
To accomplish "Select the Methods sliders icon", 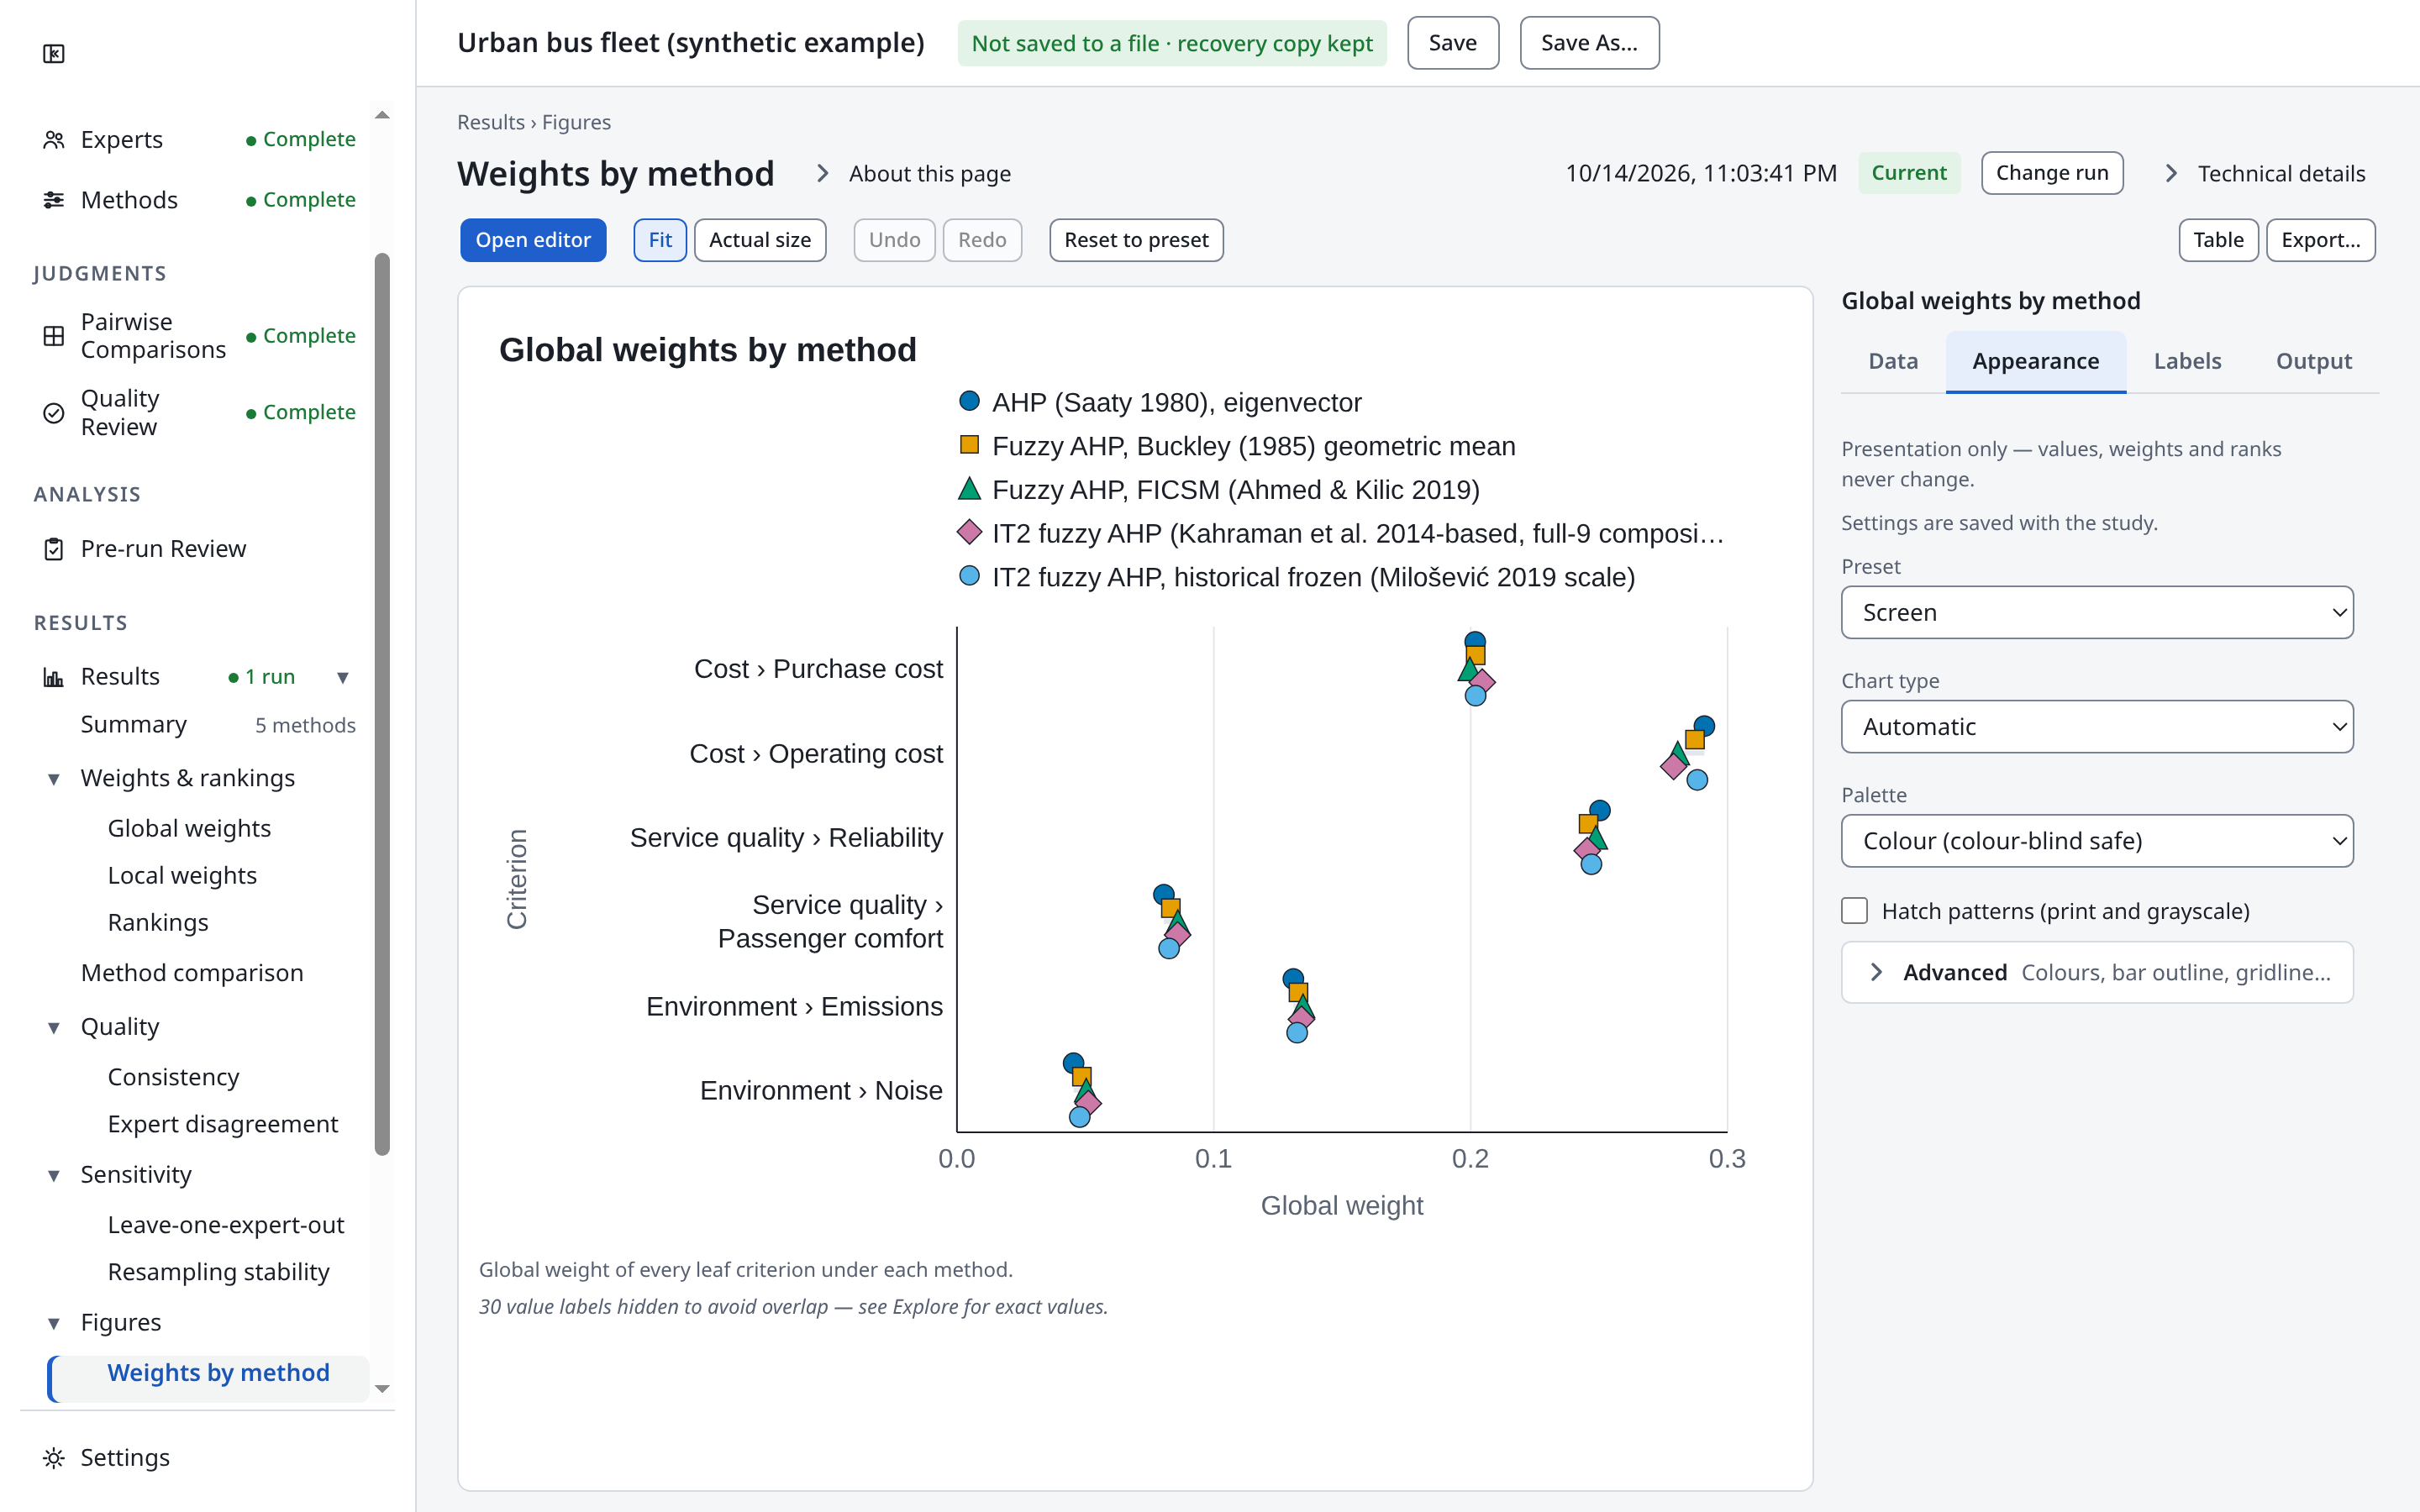I will pos(54,200).
